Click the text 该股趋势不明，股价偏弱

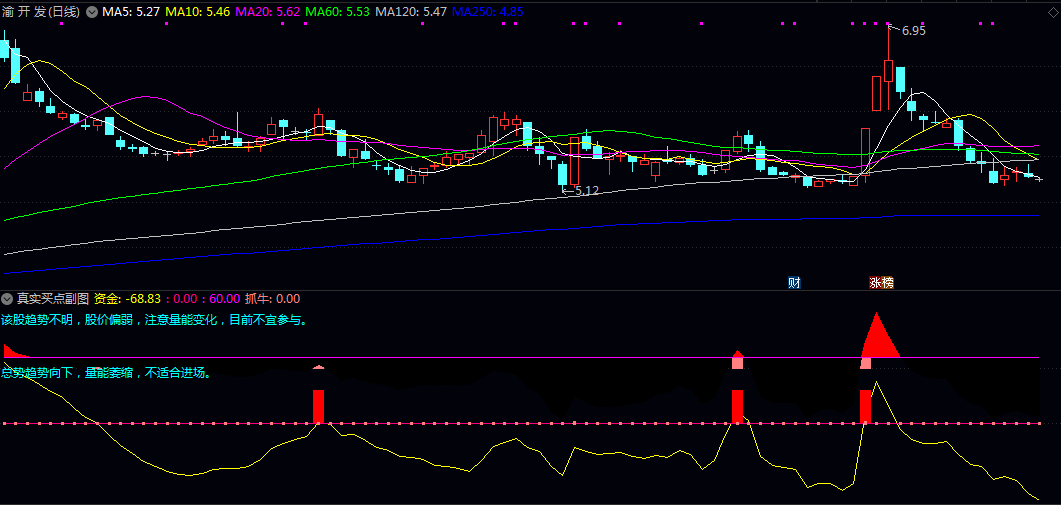tap(68, 320)
